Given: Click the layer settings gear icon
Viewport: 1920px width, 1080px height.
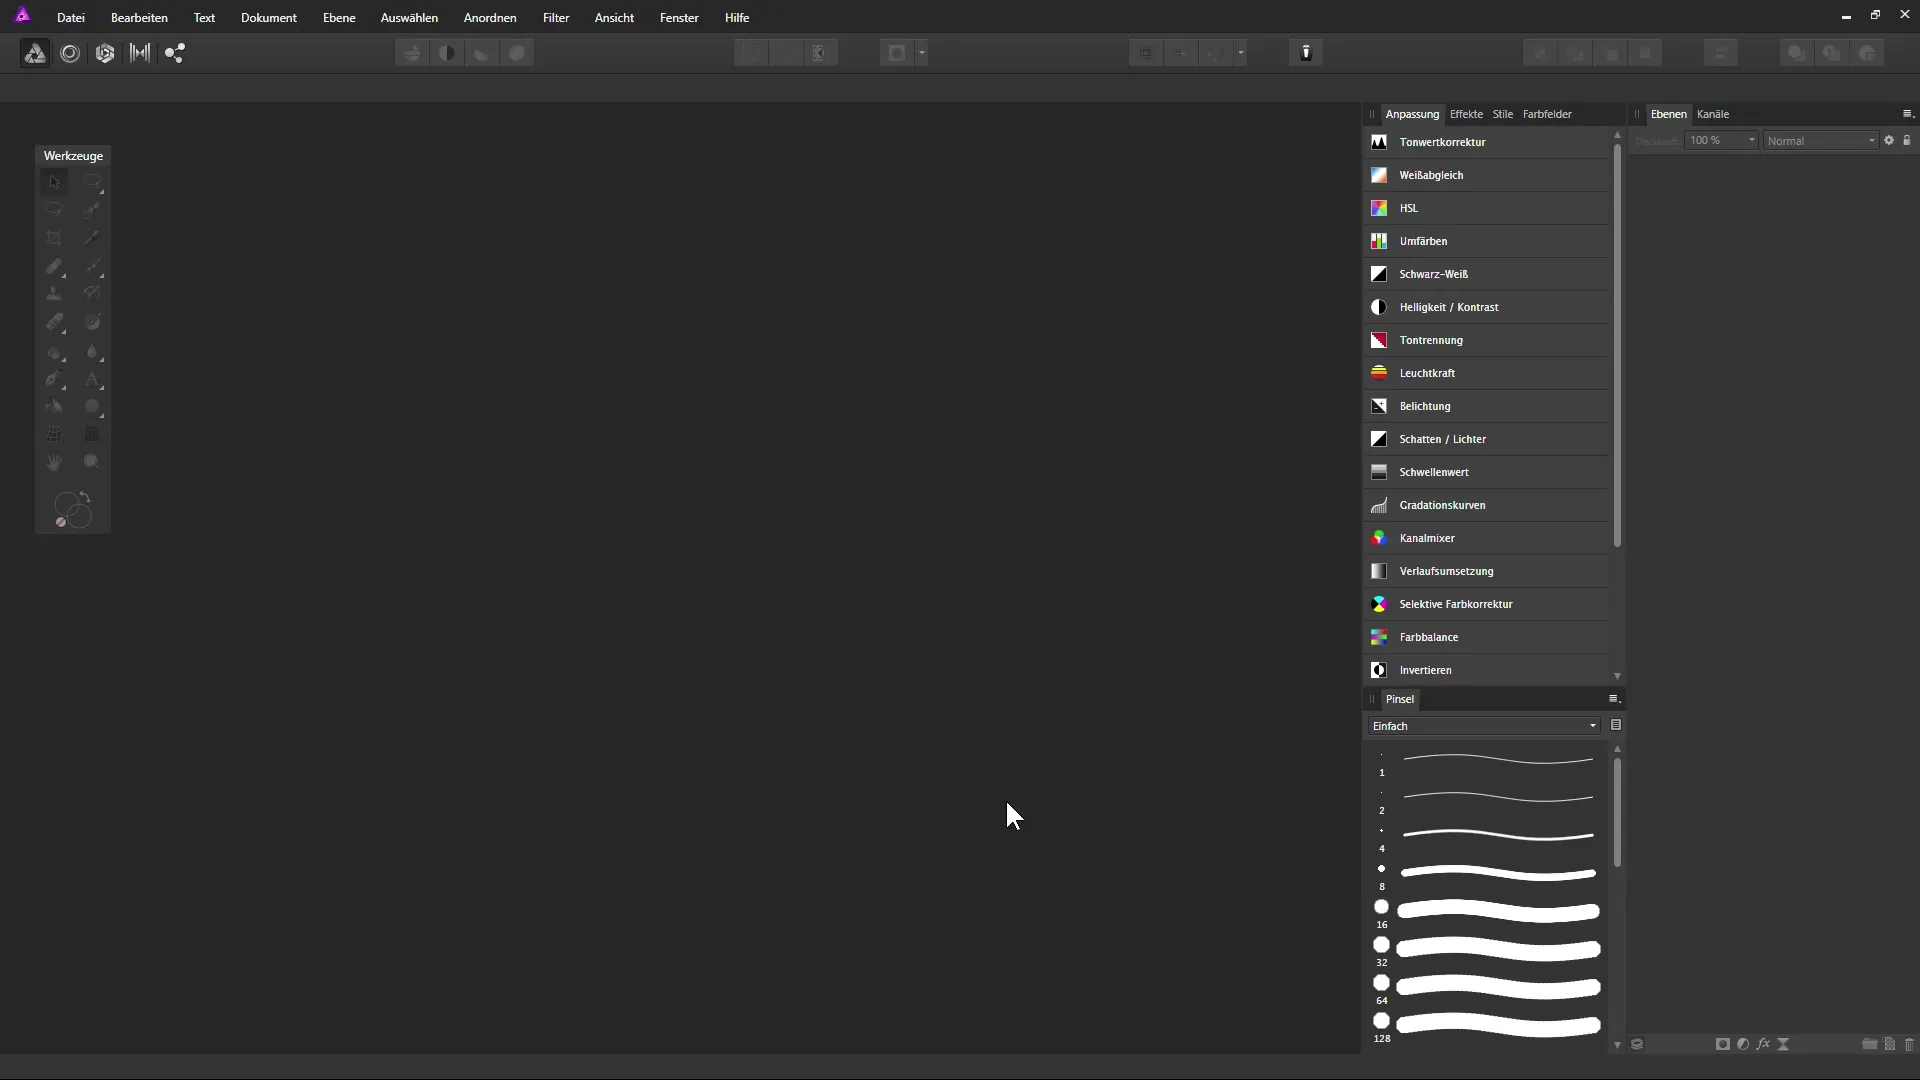Looking at the screenshot, I should point(1889,140).
